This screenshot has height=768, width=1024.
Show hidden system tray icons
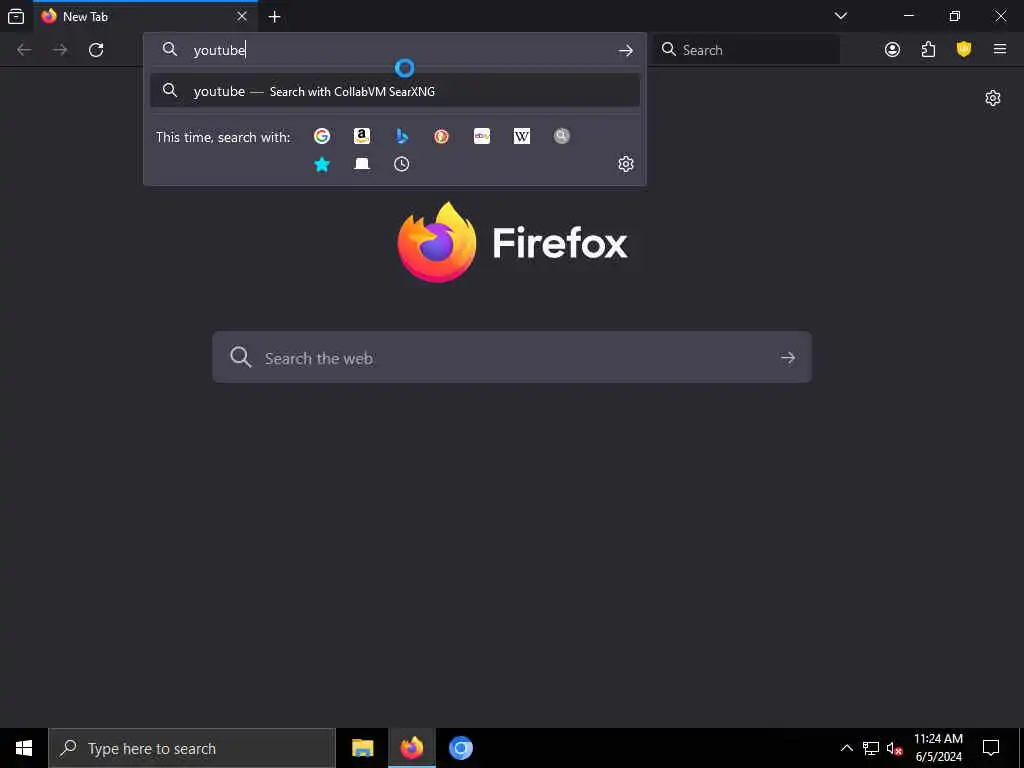click(846, 748)
